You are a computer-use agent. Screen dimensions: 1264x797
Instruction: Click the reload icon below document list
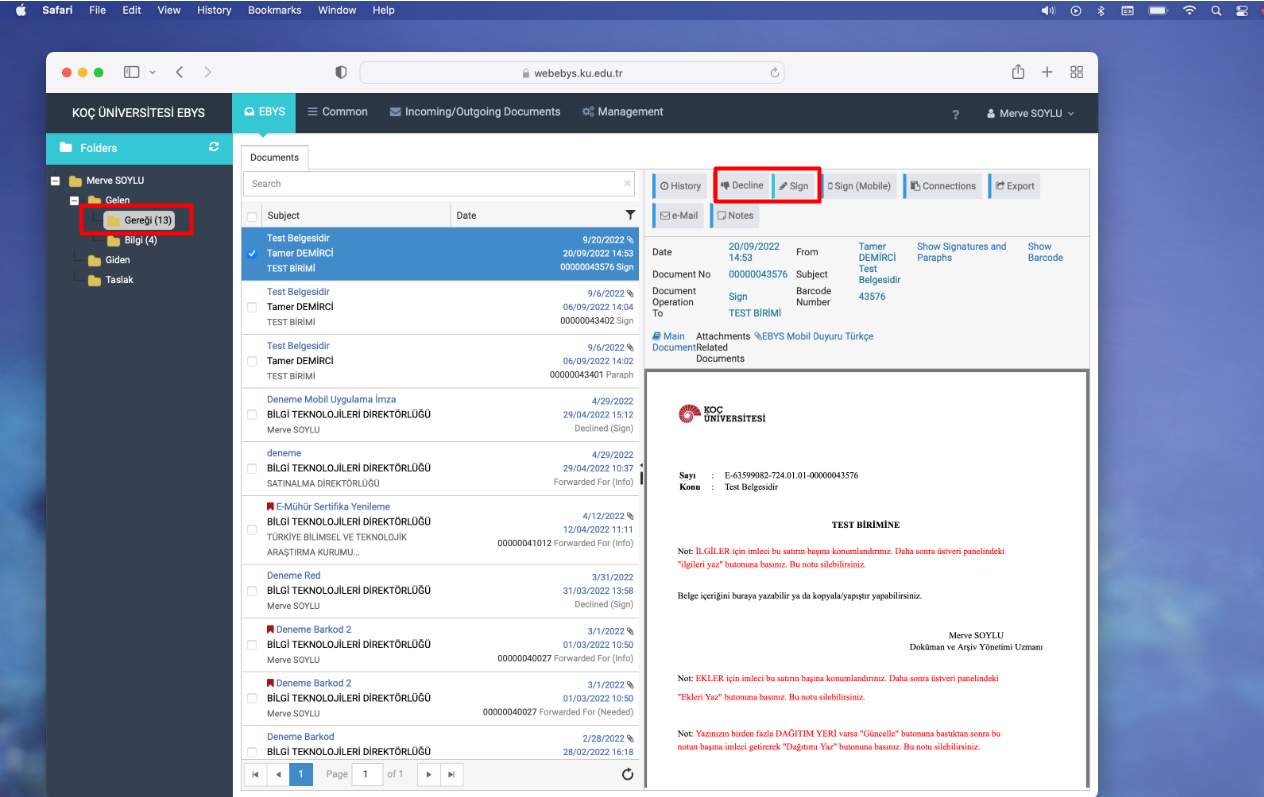click(x=627, y=774)
